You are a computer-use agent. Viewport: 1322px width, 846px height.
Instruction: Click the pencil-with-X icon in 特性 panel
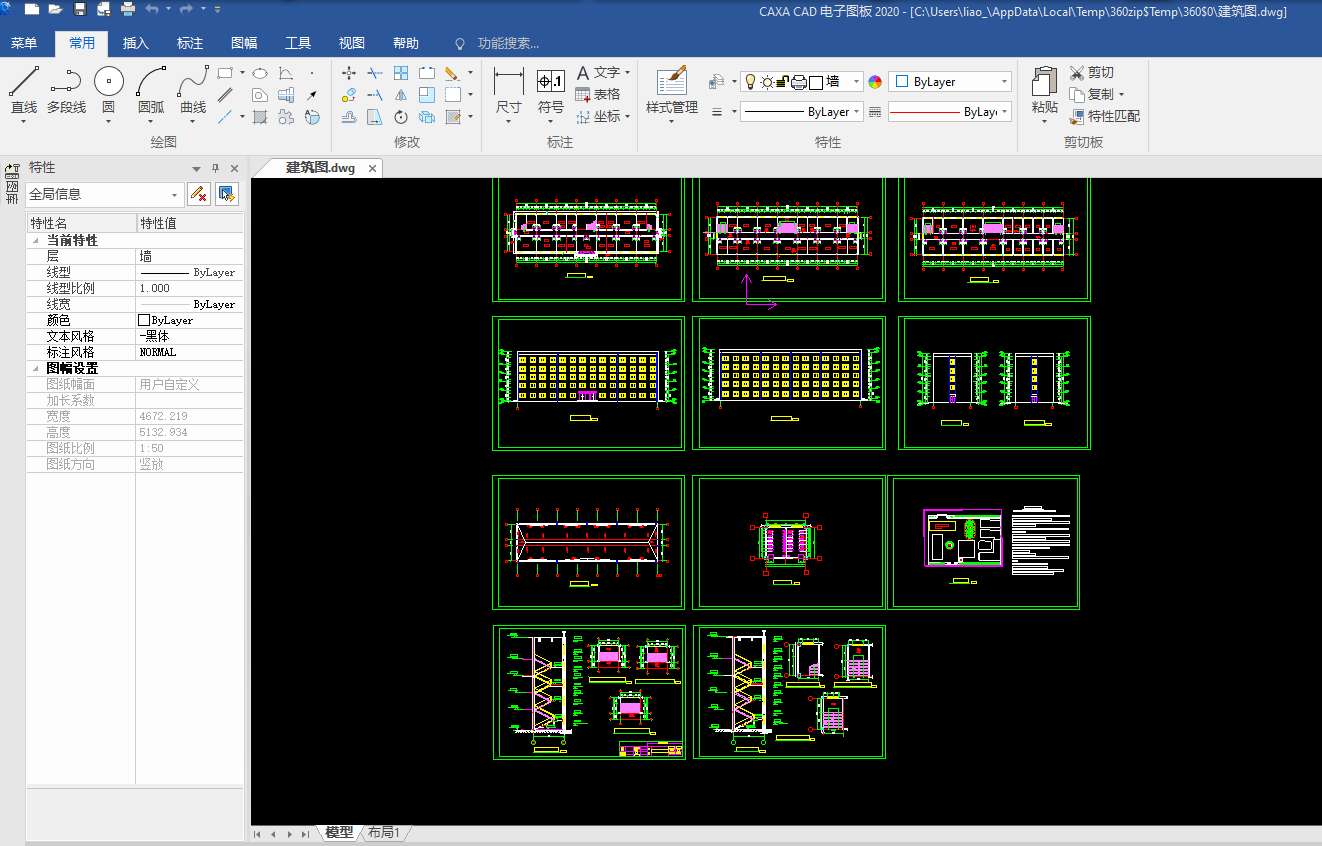point(199,194)
